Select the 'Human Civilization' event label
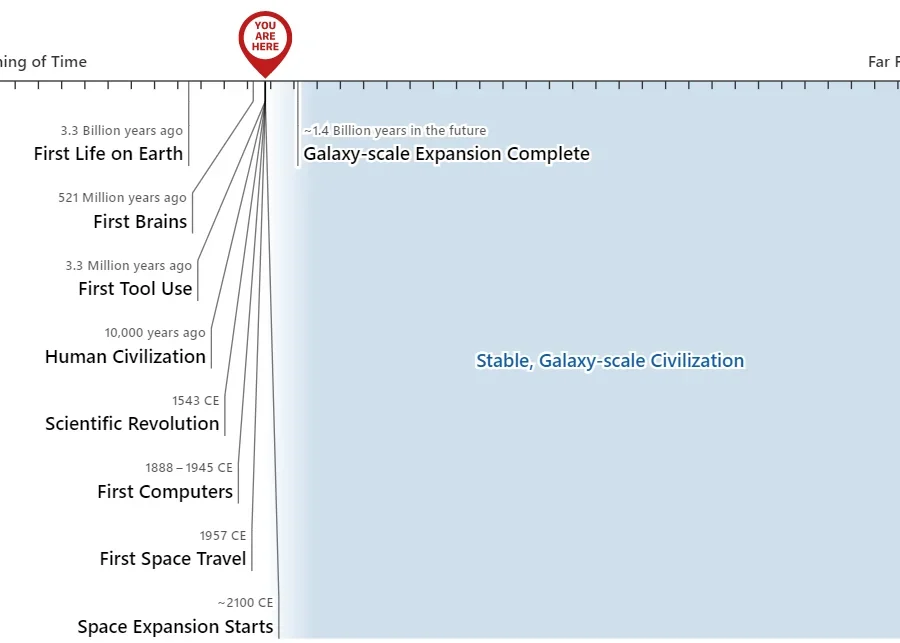This screenshot has height=643, width=900. click(x=125, y=357)
